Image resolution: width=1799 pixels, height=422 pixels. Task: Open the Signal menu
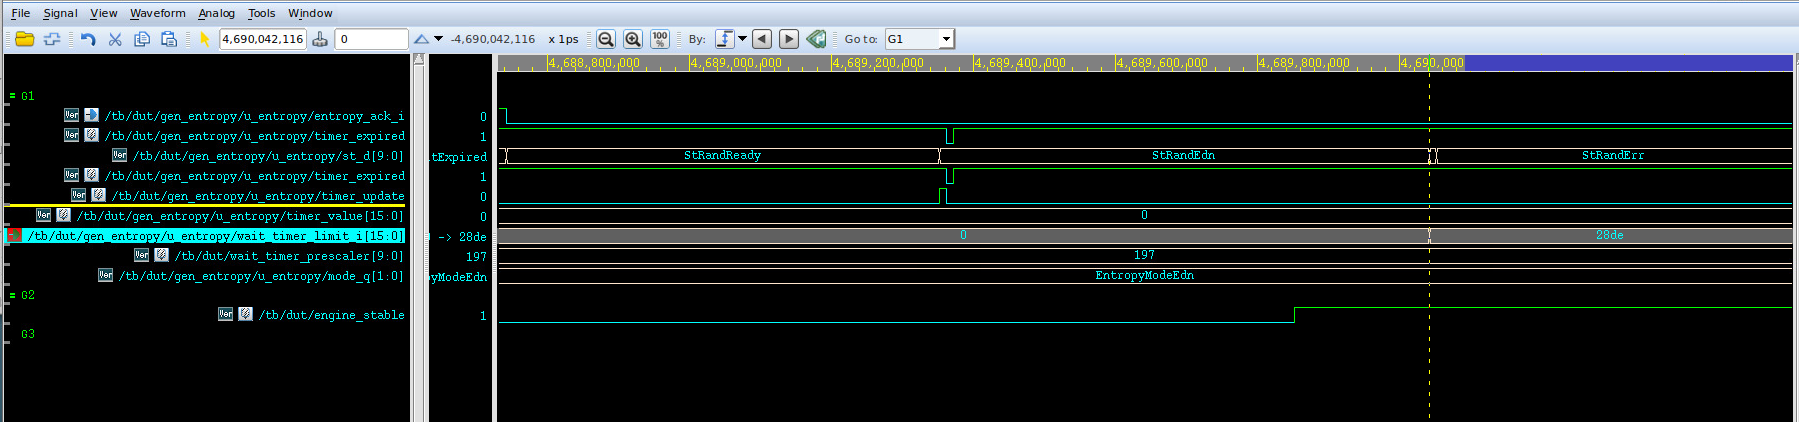click(x=60, y=13)
